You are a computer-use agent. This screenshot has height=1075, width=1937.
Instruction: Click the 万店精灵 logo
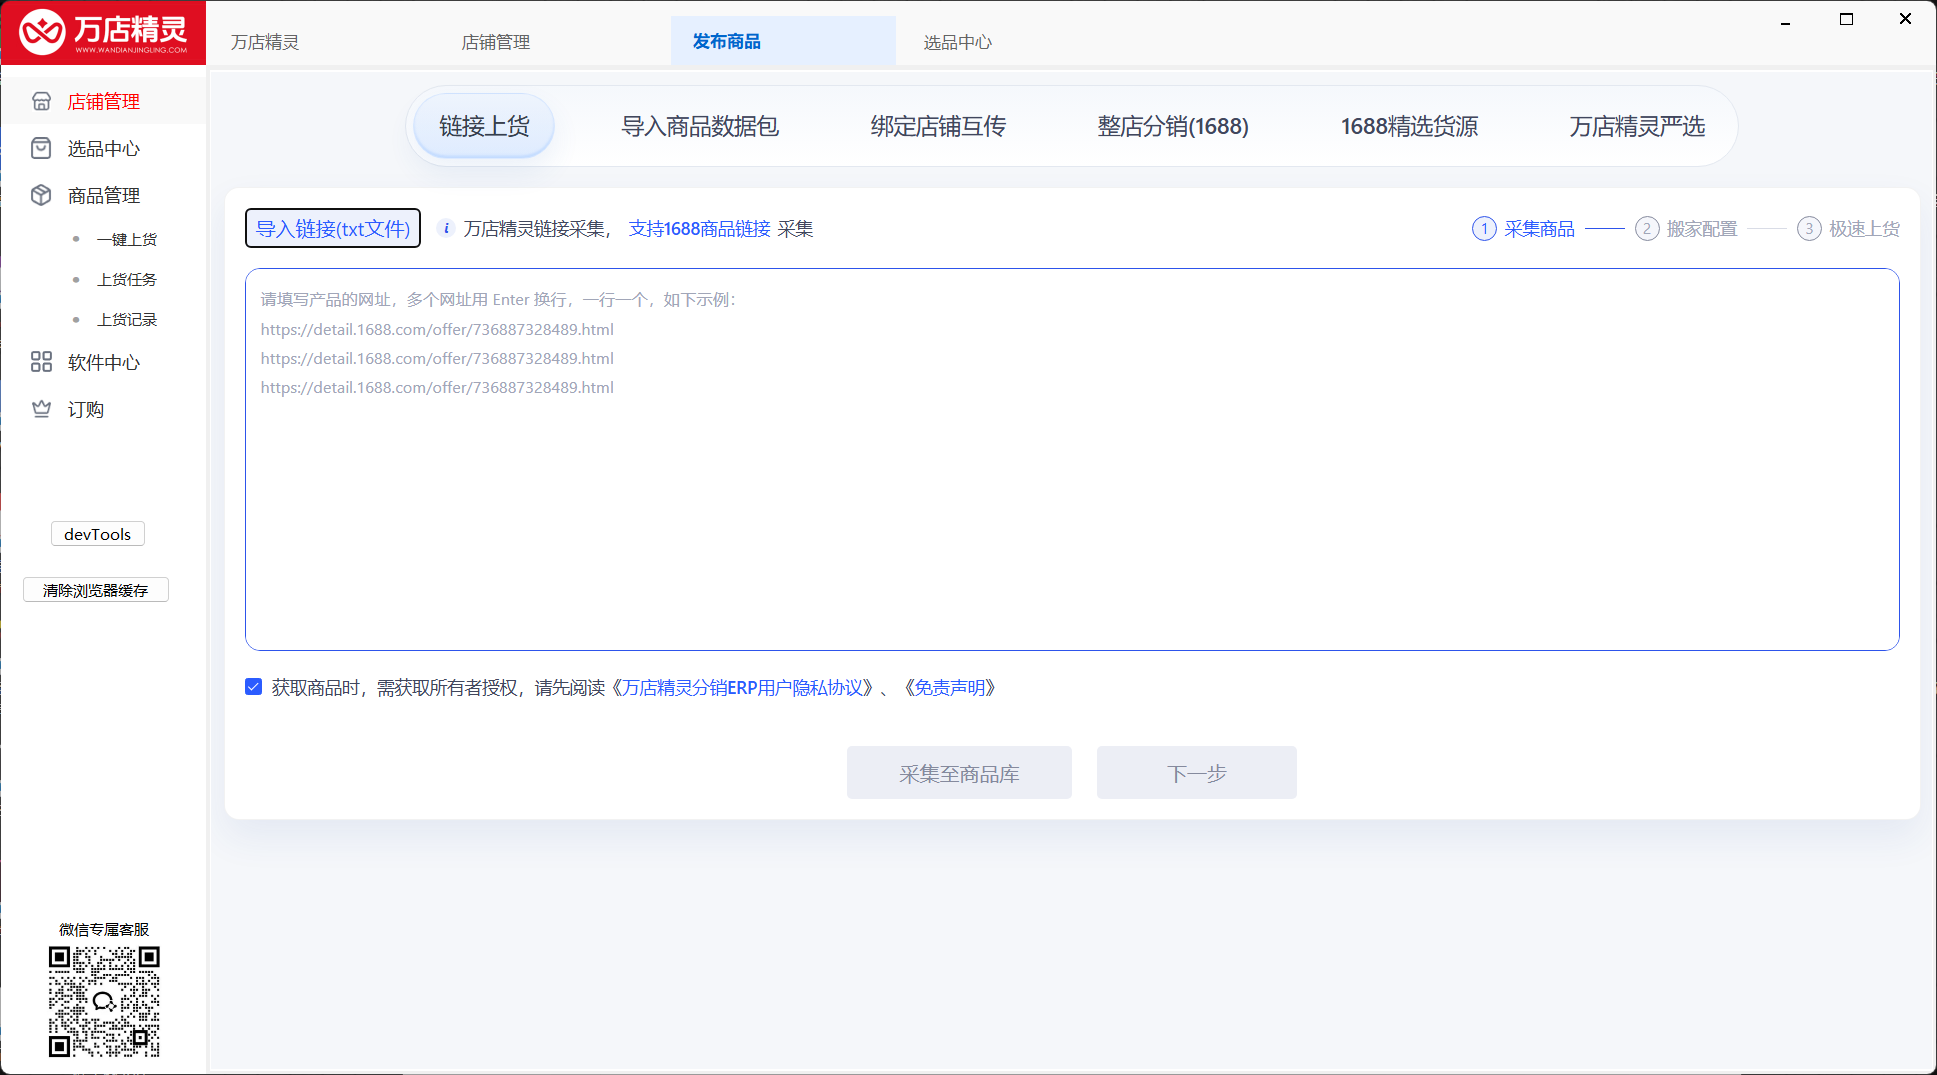(103, 33)
